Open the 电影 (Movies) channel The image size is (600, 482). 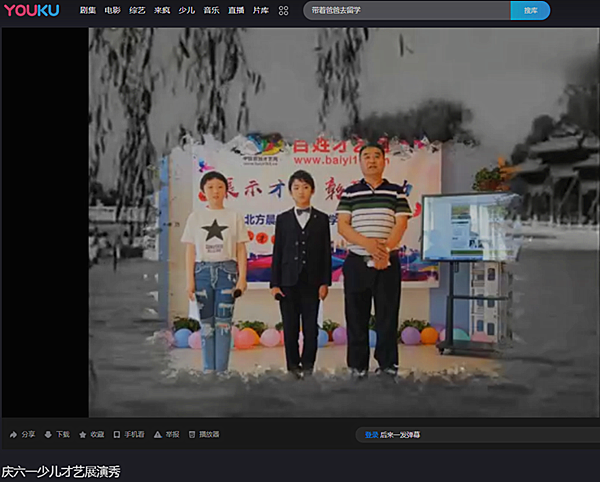112,10
